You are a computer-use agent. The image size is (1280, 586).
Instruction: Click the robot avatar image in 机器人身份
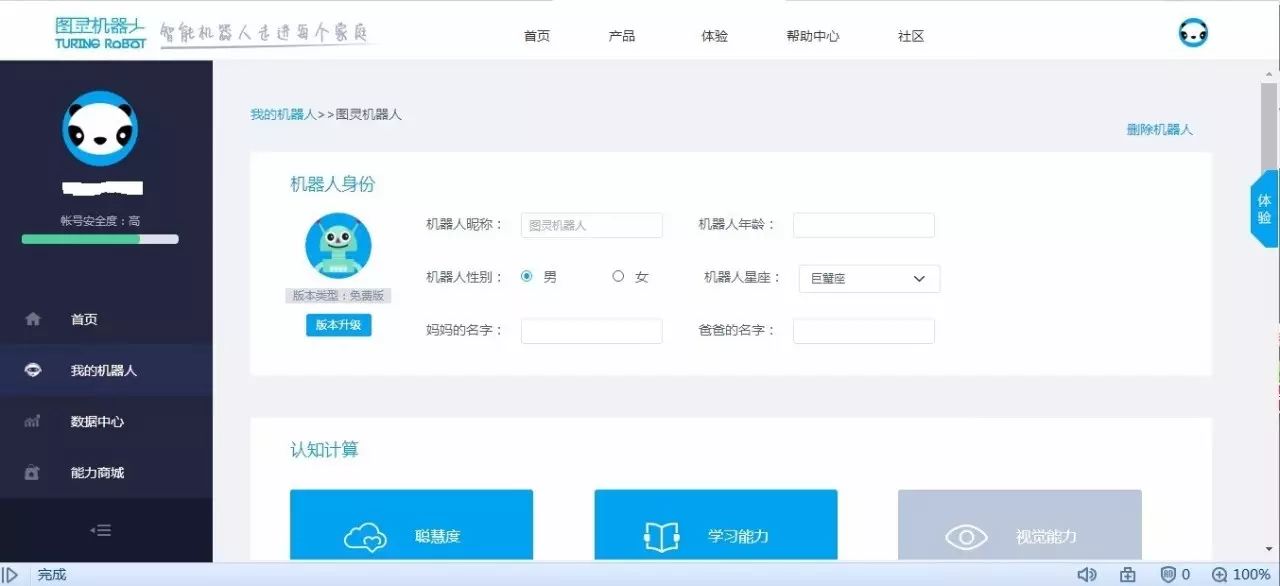pyautogui.click(x=338, y=245)
